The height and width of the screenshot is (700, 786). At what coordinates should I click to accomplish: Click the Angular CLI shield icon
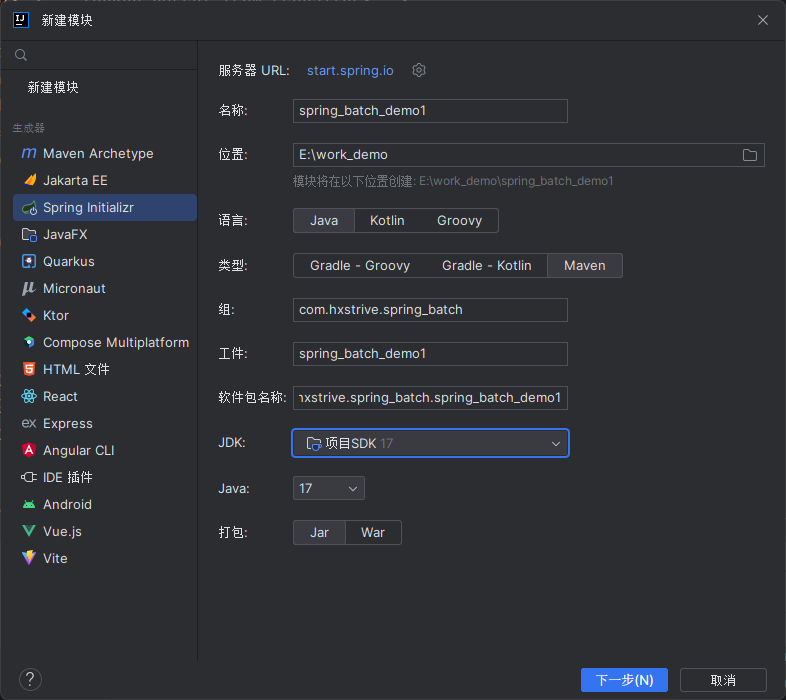click(x=29, y=450)
